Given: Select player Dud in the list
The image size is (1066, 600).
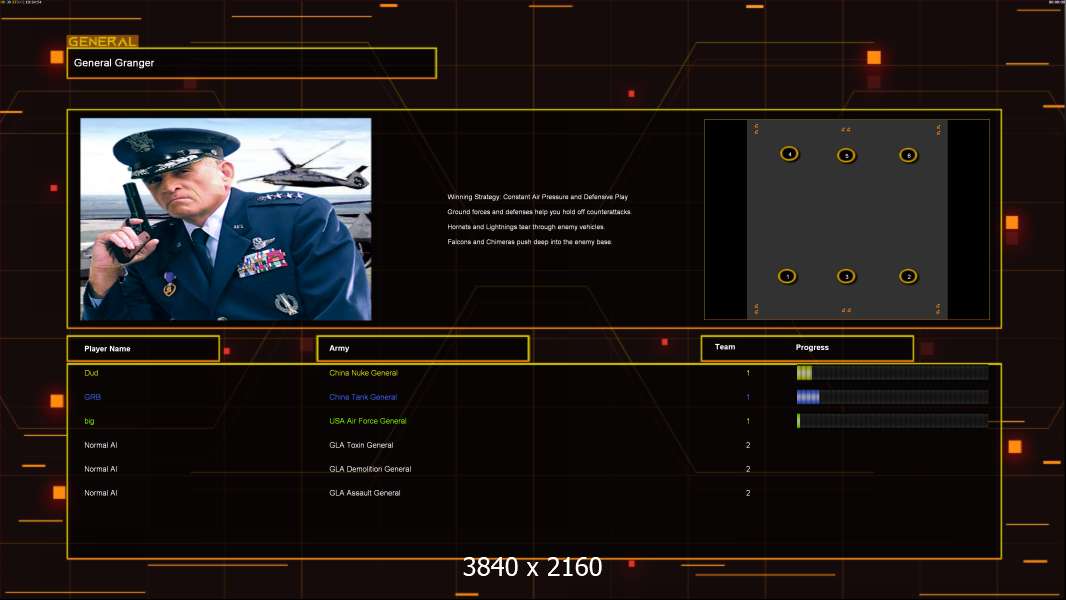Looking at the screenshot, I should point(92,373).
